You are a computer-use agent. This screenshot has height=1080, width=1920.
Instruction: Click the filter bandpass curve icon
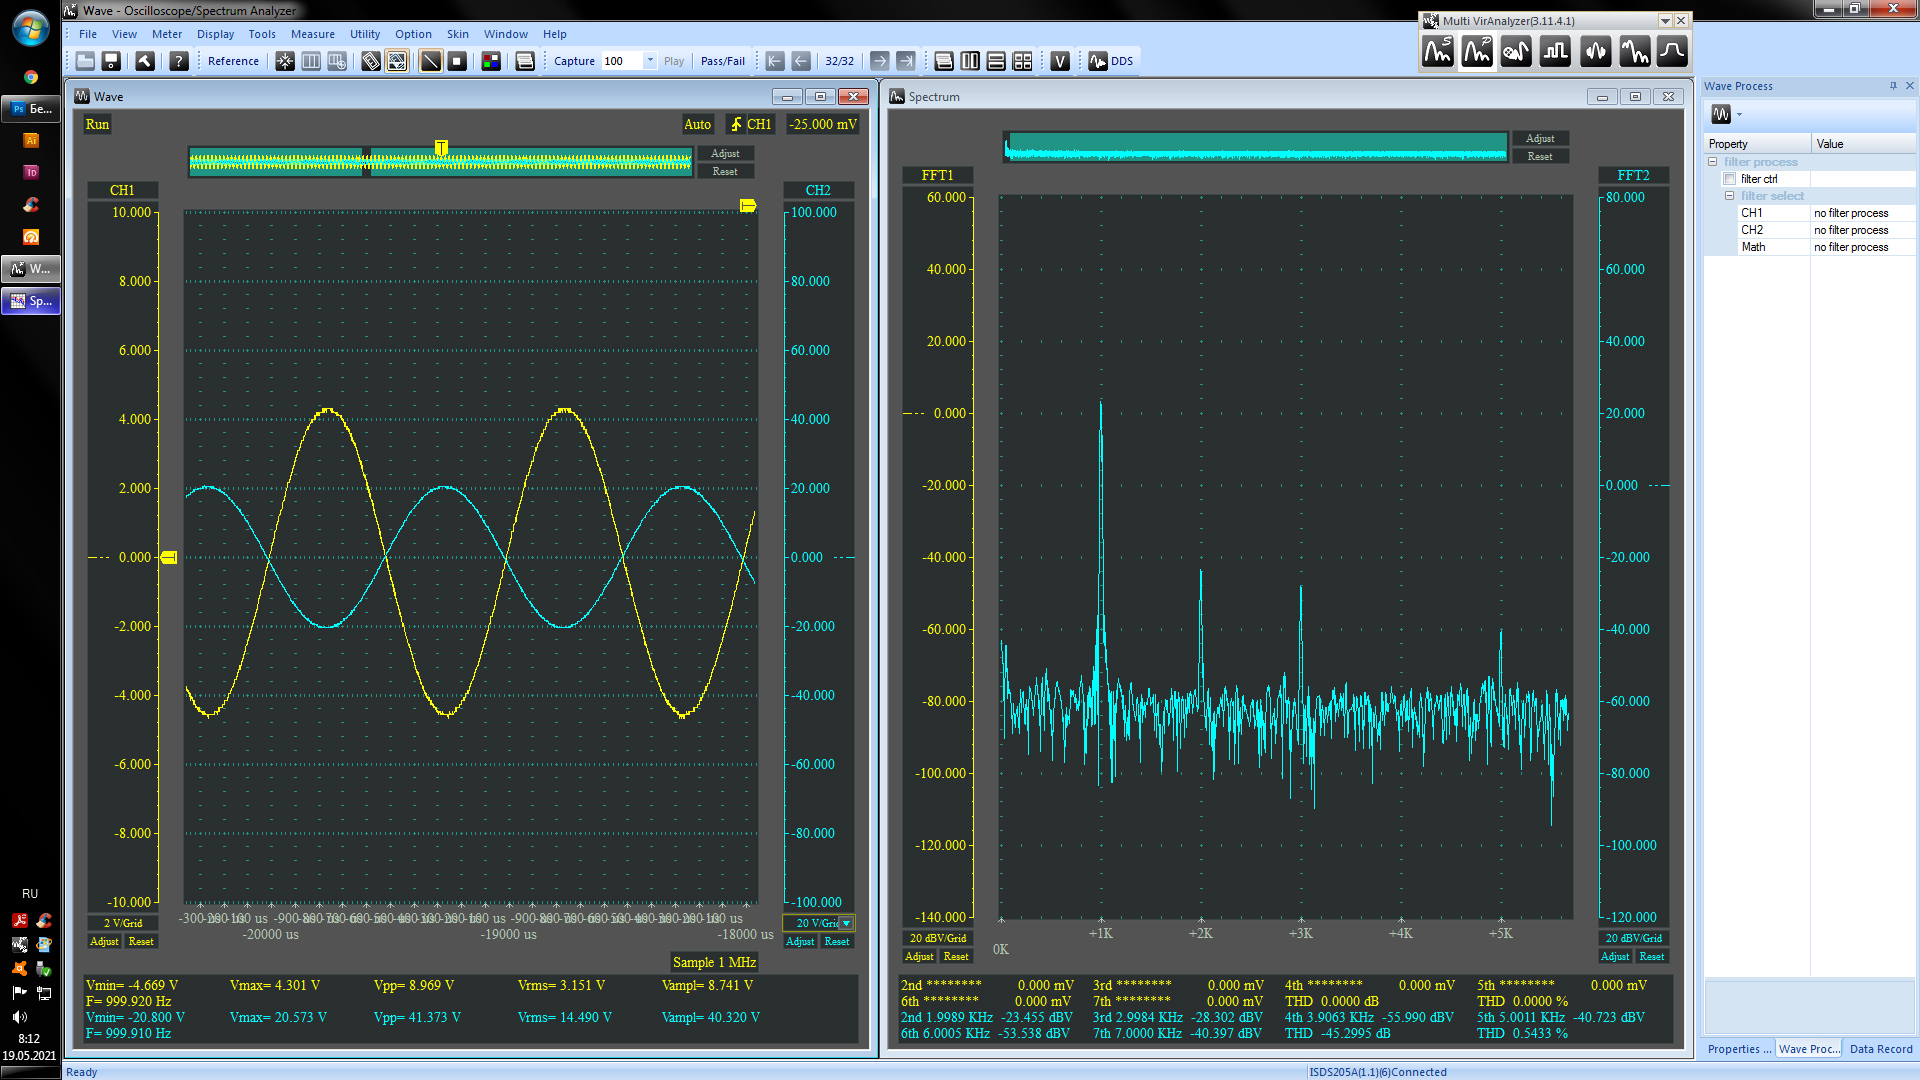1672,51
